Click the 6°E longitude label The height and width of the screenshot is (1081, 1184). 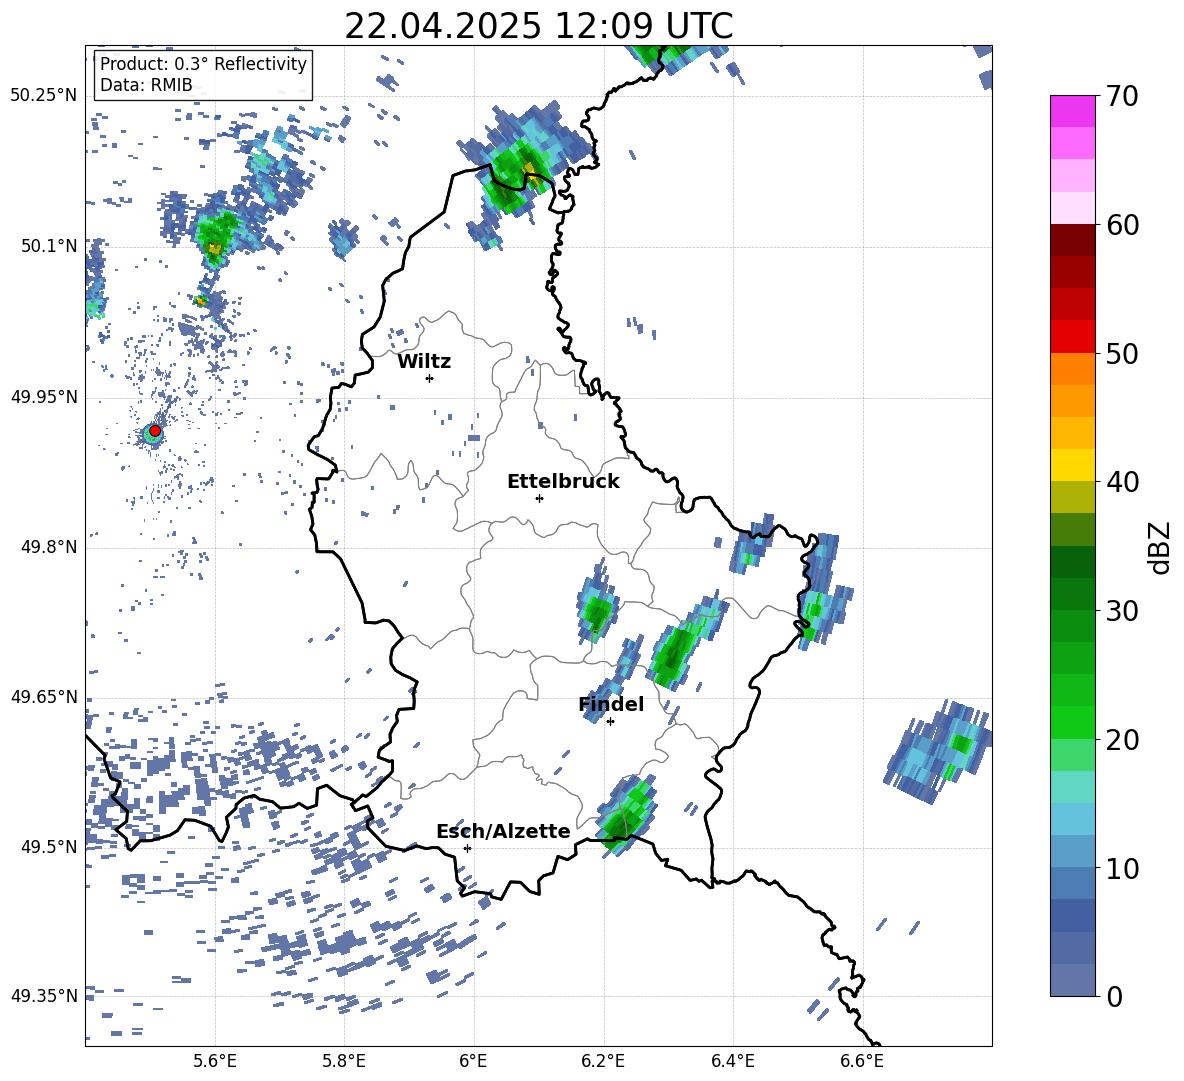(x=473, y=1061)
